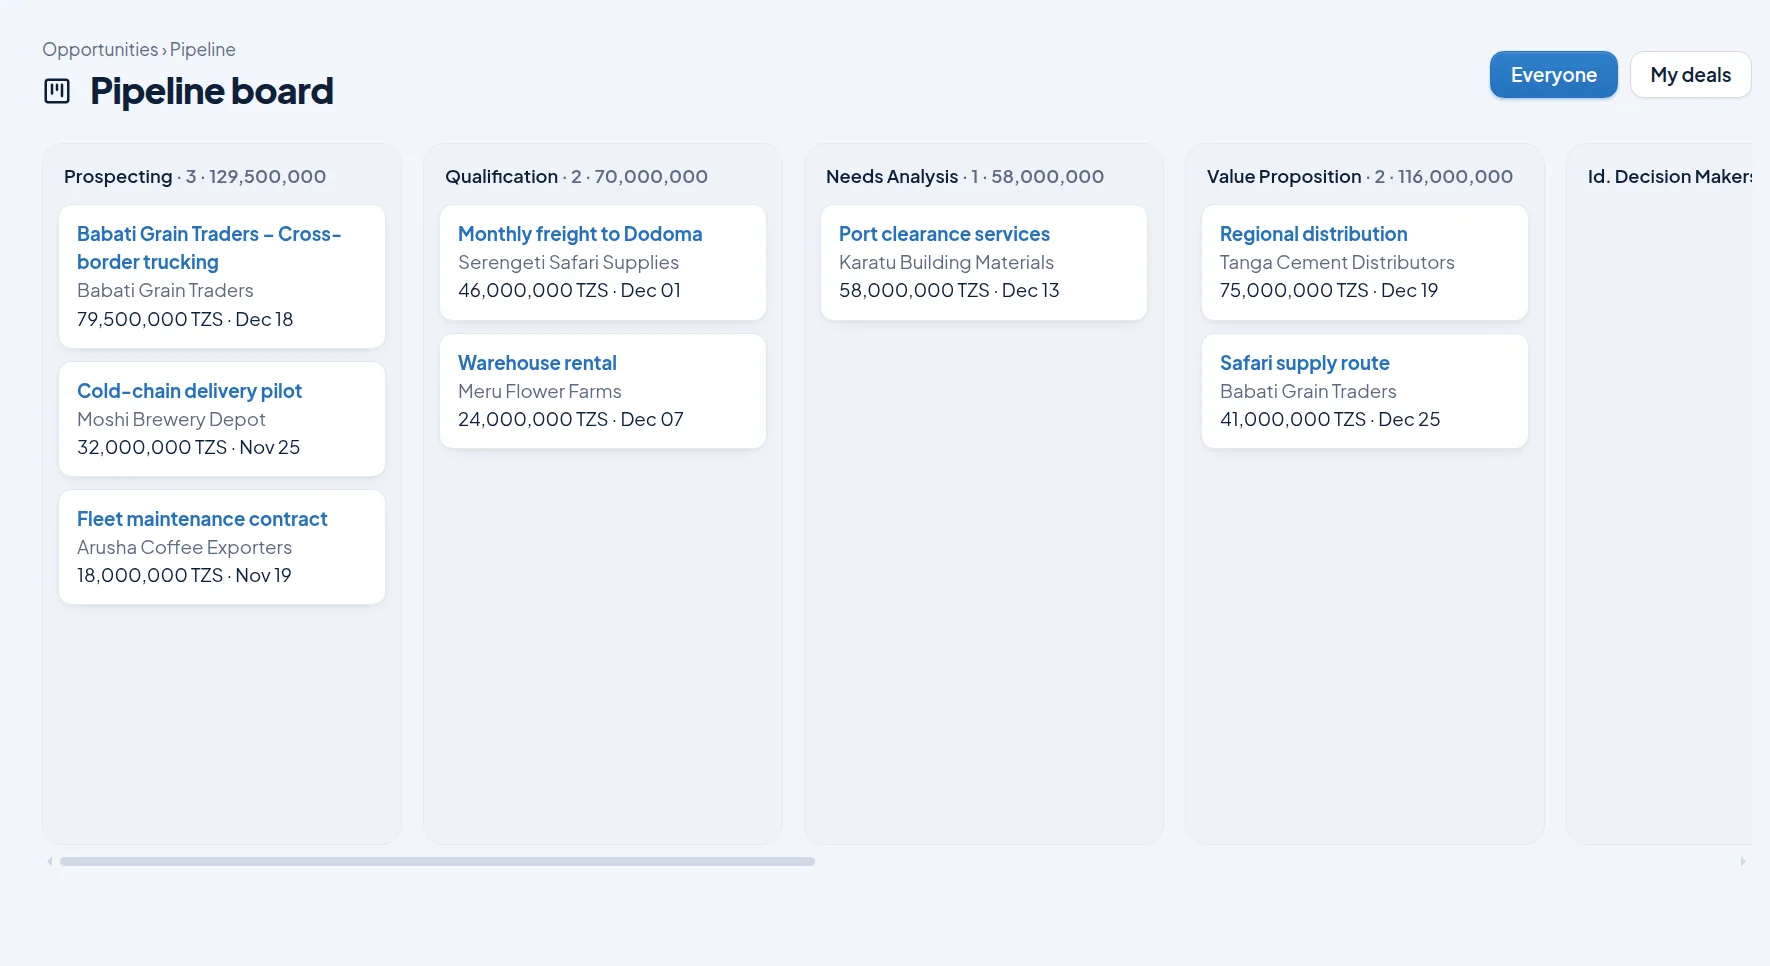The image size is (1770, 966).
Task: Click 'Karatu Building Materials' account name
Action: pyautogui.click(x=946, y=262)
